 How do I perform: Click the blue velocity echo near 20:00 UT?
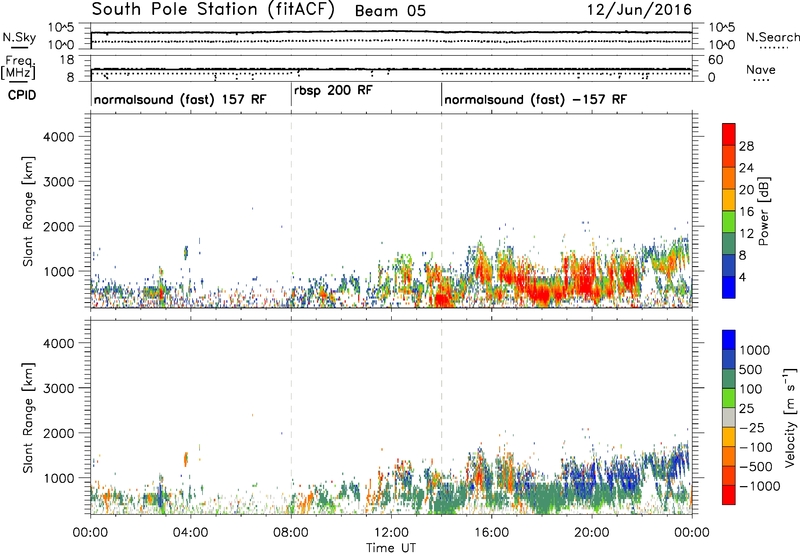(587, 474)
